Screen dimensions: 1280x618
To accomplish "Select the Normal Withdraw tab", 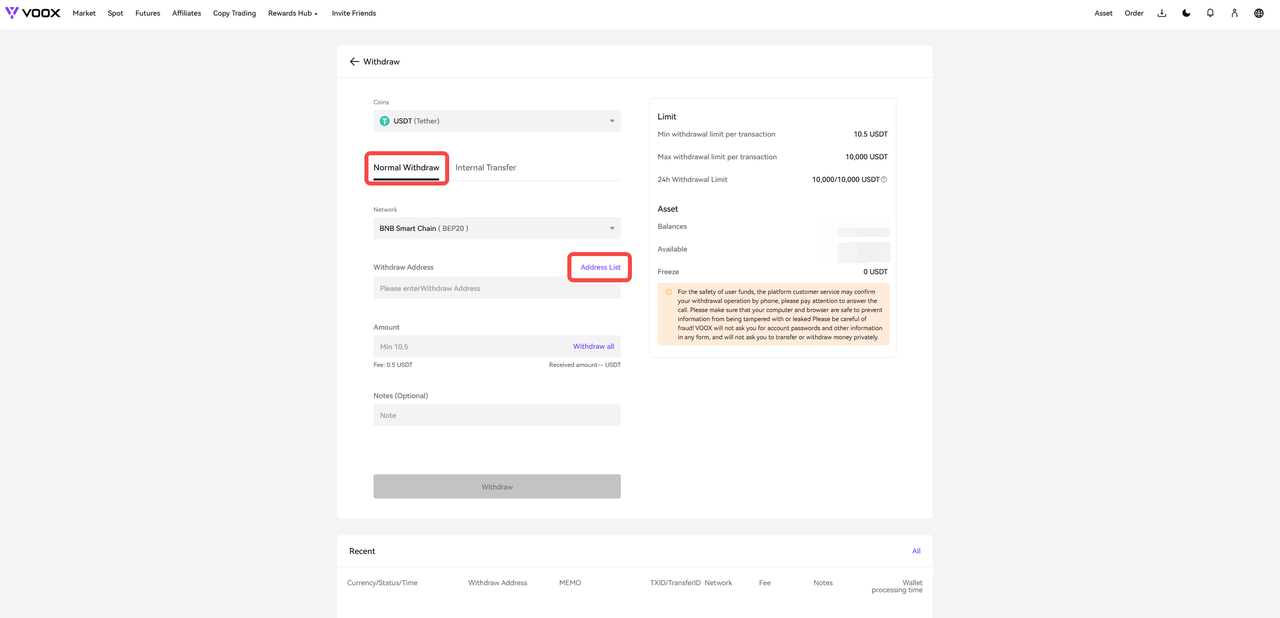I will point(406,168).
